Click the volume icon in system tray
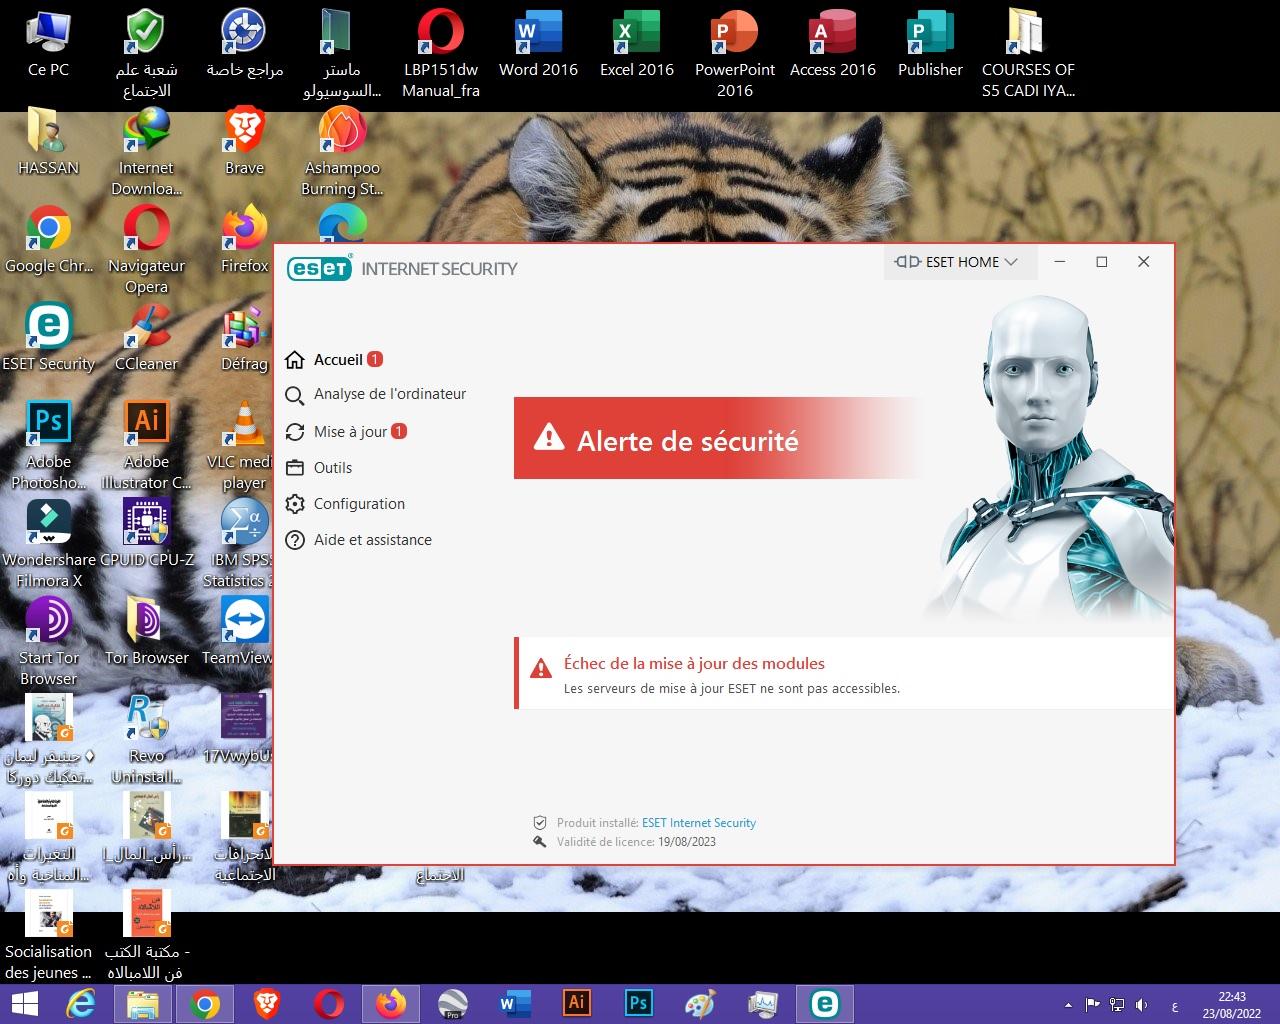 point(1142,1005)
